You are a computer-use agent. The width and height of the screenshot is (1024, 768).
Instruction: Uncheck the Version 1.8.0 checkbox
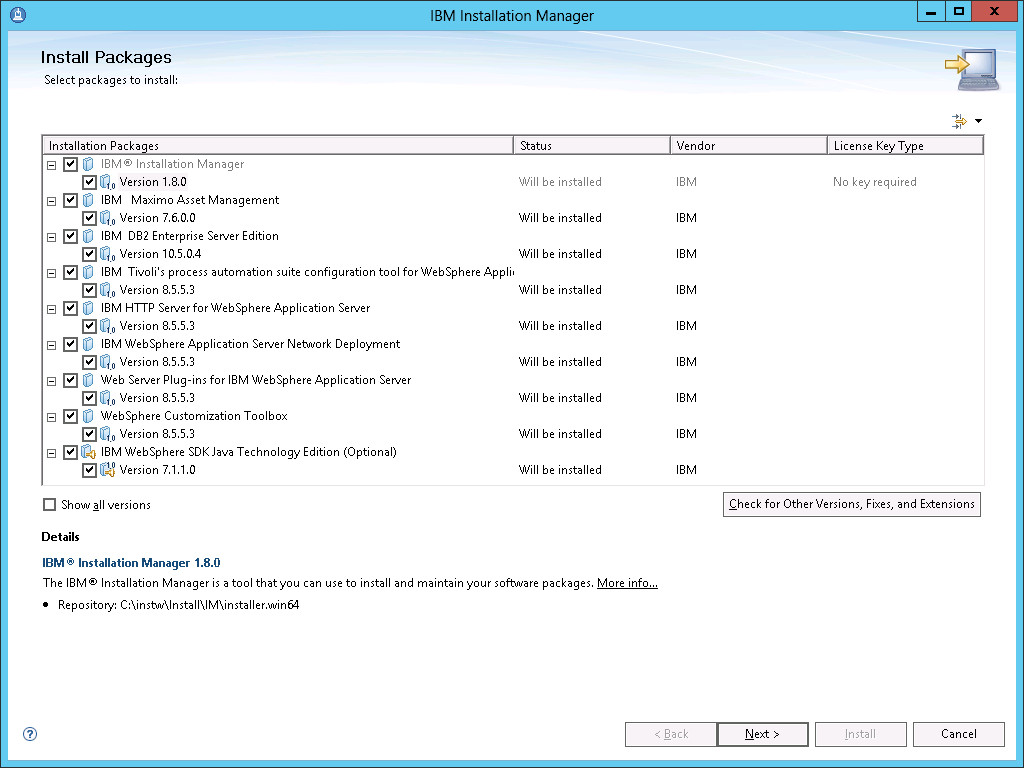point(89,182)
